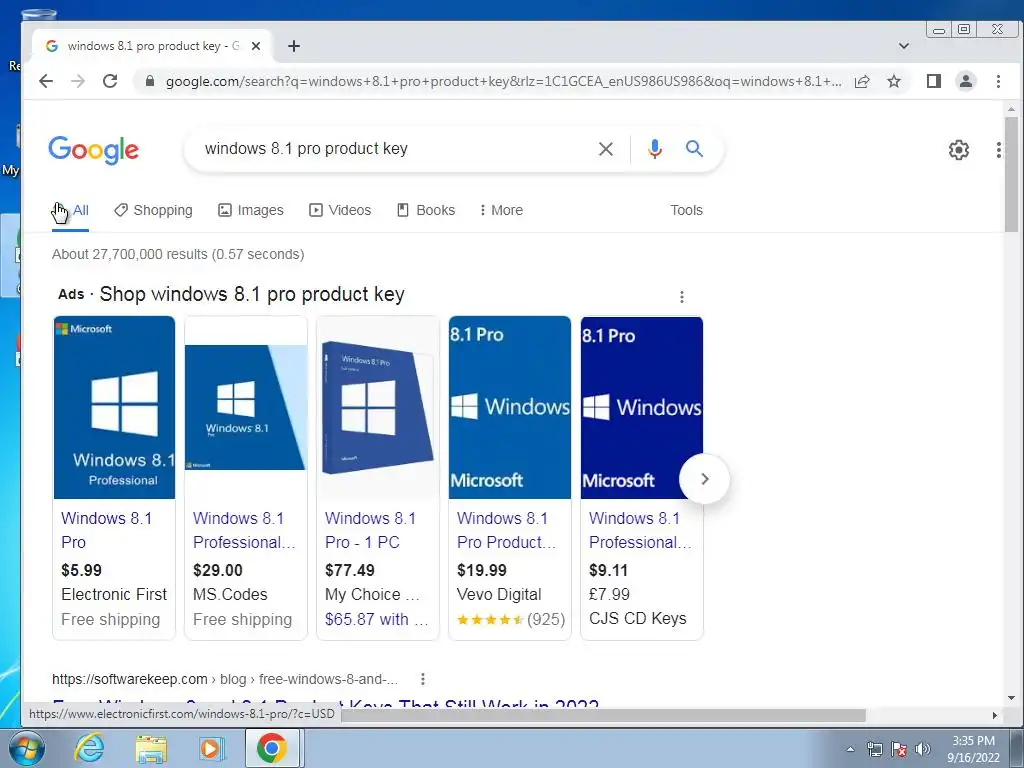1024x768 pixels.
Task: View site info via padlock icon
Action: click(x=150, y=81)
